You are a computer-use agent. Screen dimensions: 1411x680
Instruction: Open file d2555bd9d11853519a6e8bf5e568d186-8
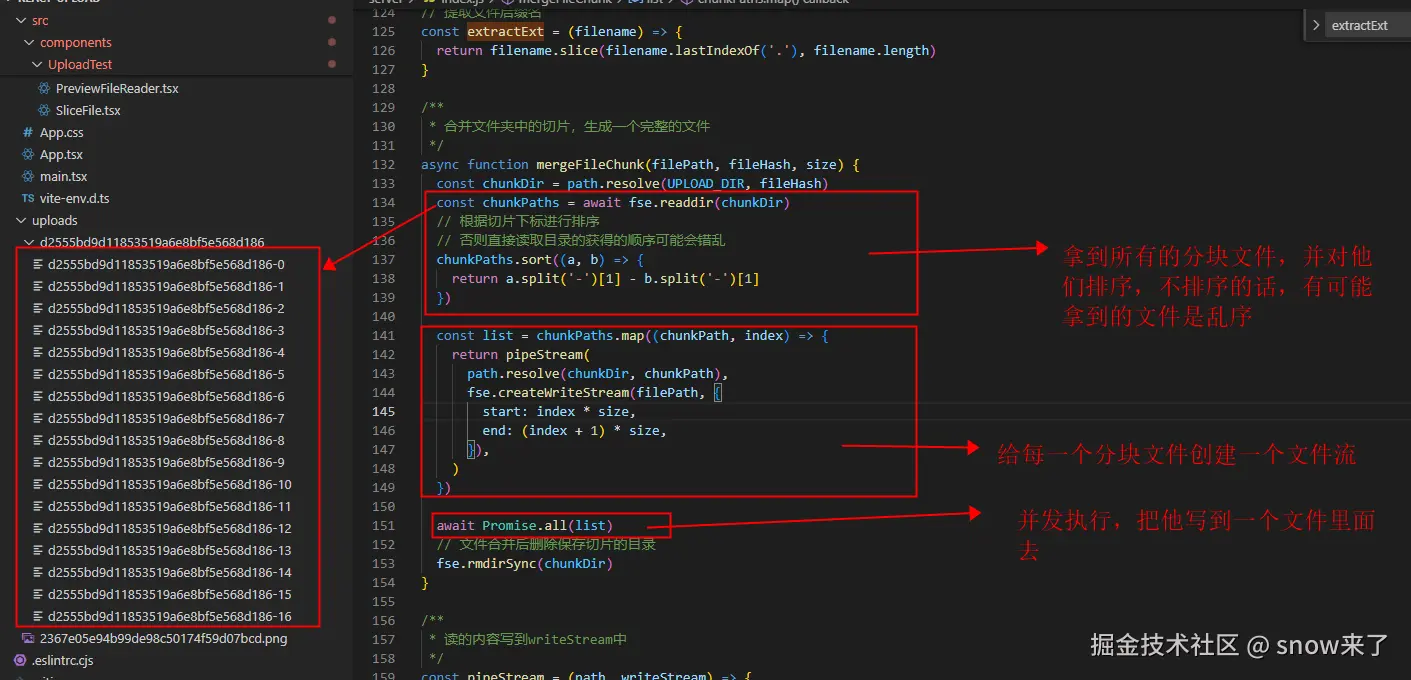[x=166, y=440]
